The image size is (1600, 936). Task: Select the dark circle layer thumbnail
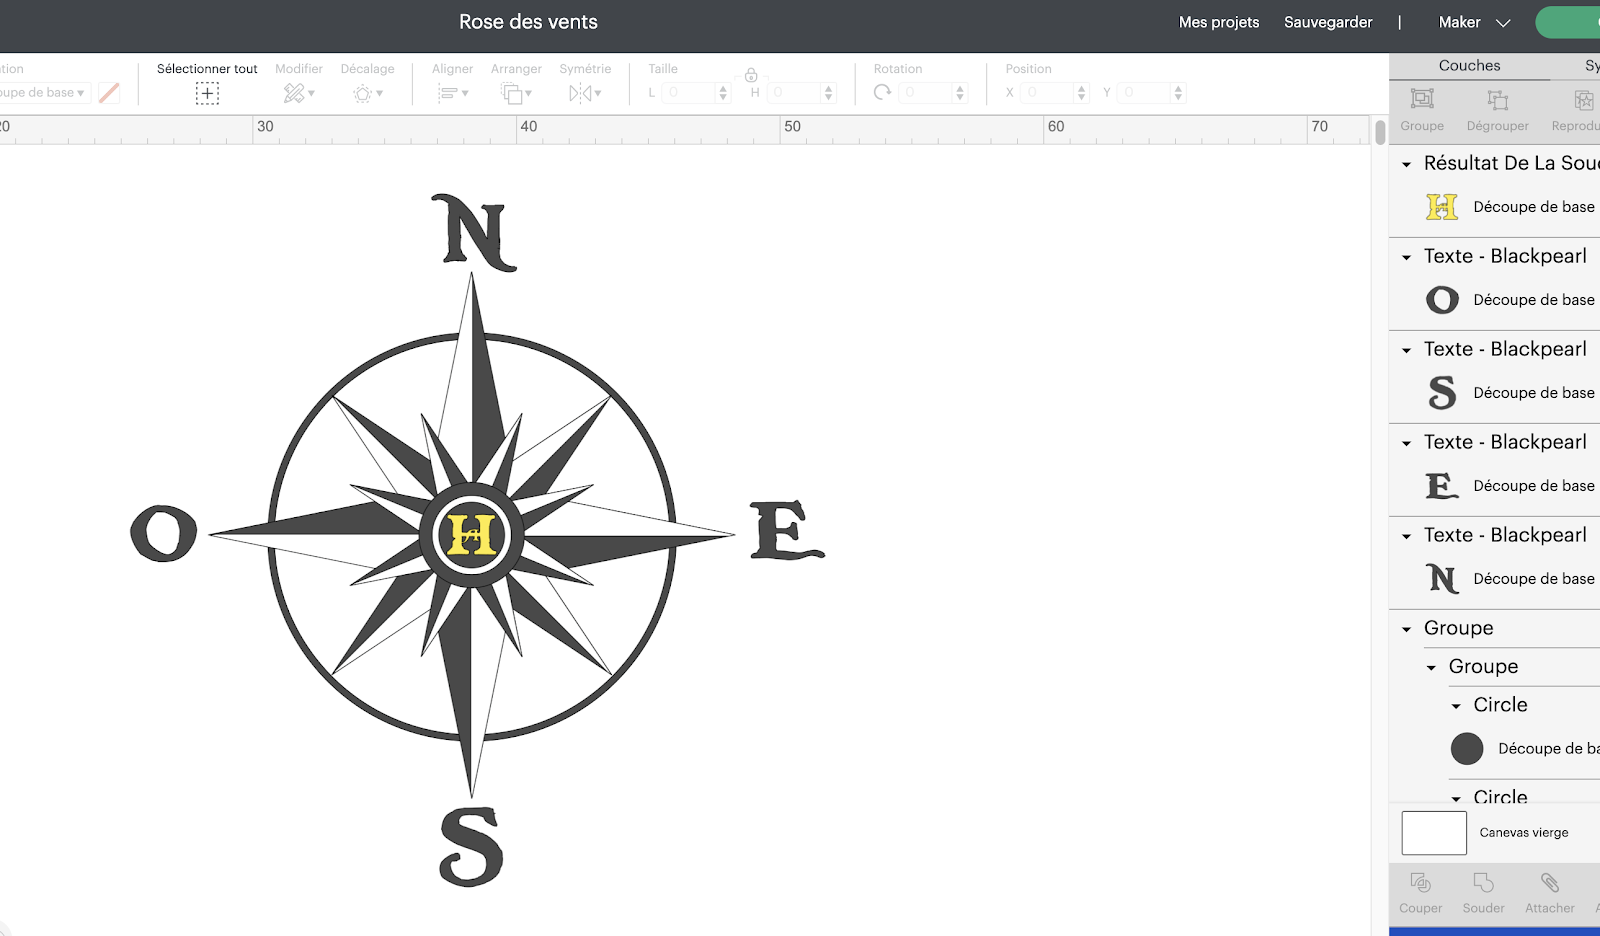pos(1467,748)
